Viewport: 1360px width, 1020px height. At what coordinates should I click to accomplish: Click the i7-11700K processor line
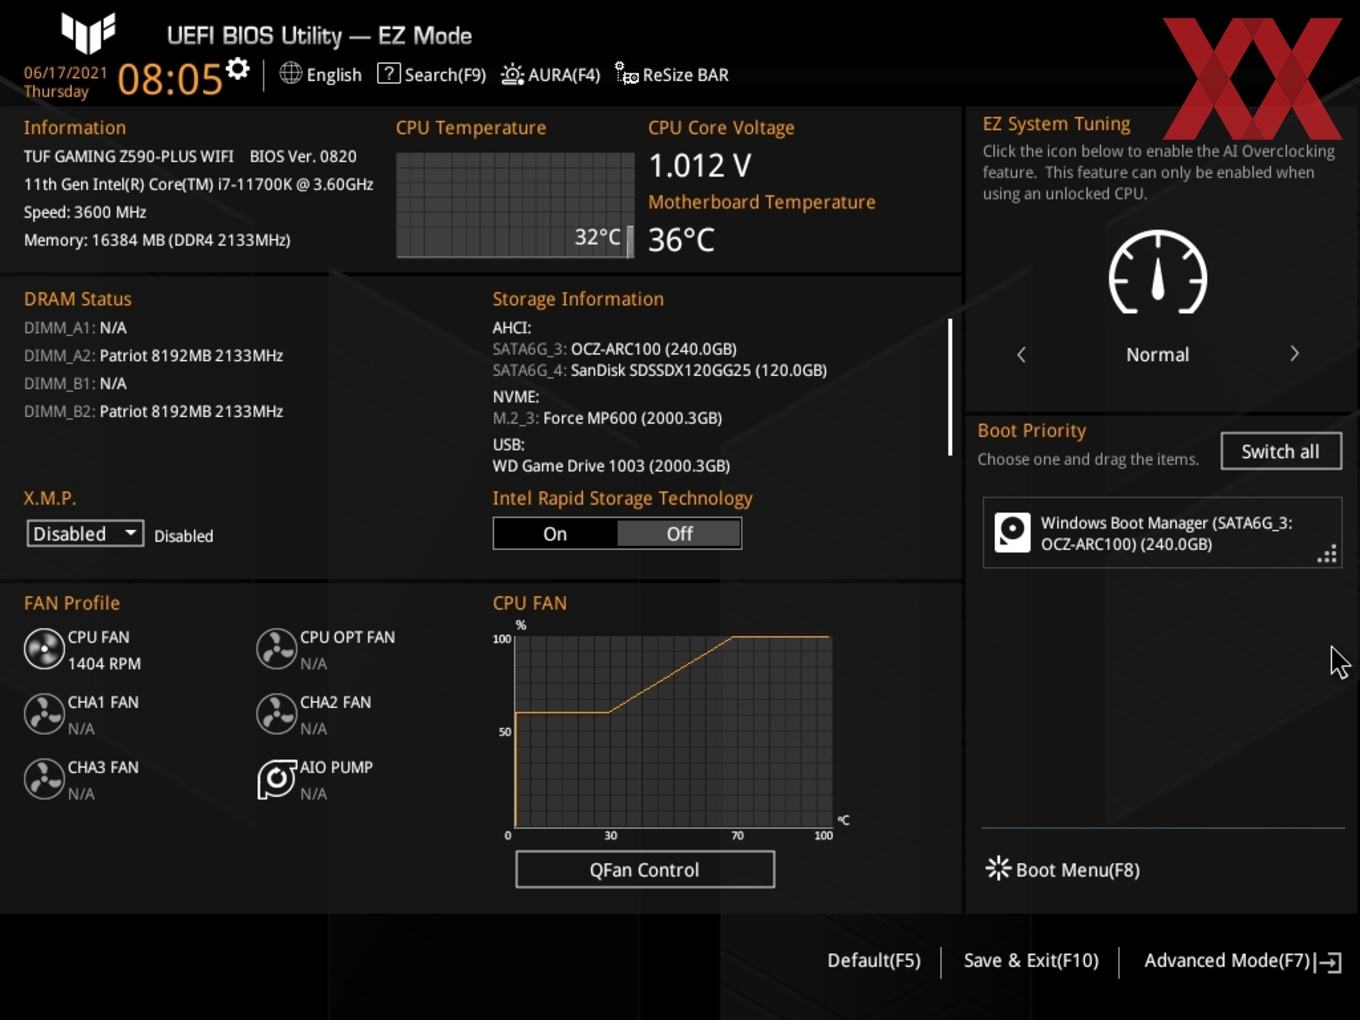point(199,184)
